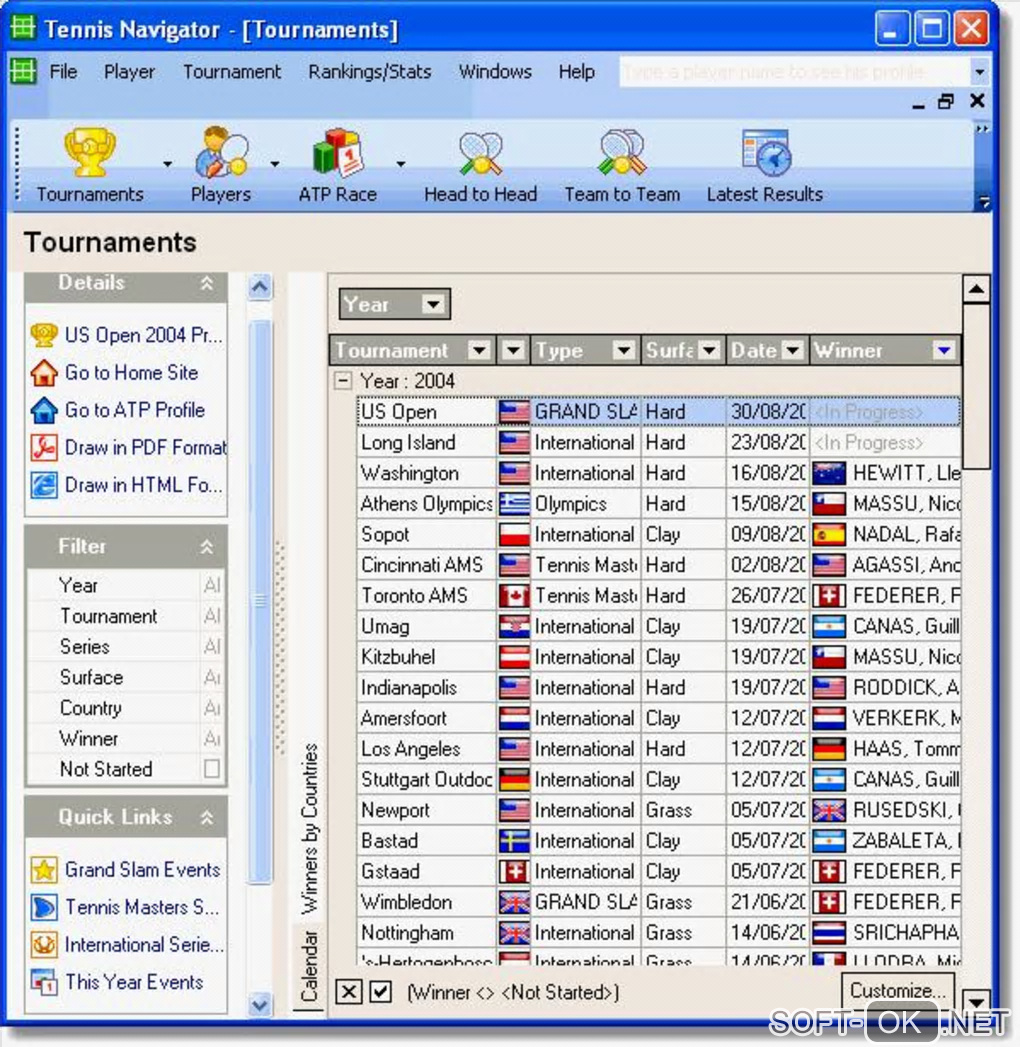
Task: Click the Go to ATP Profile blue house icon
Action: [43, 410]
